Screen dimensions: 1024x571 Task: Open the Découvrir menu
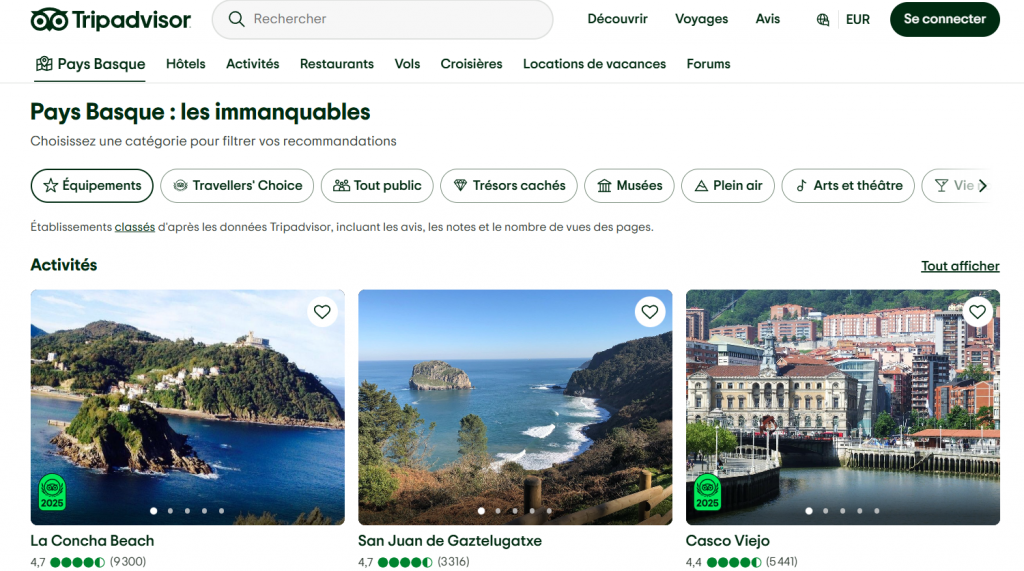tap(617, 19)
